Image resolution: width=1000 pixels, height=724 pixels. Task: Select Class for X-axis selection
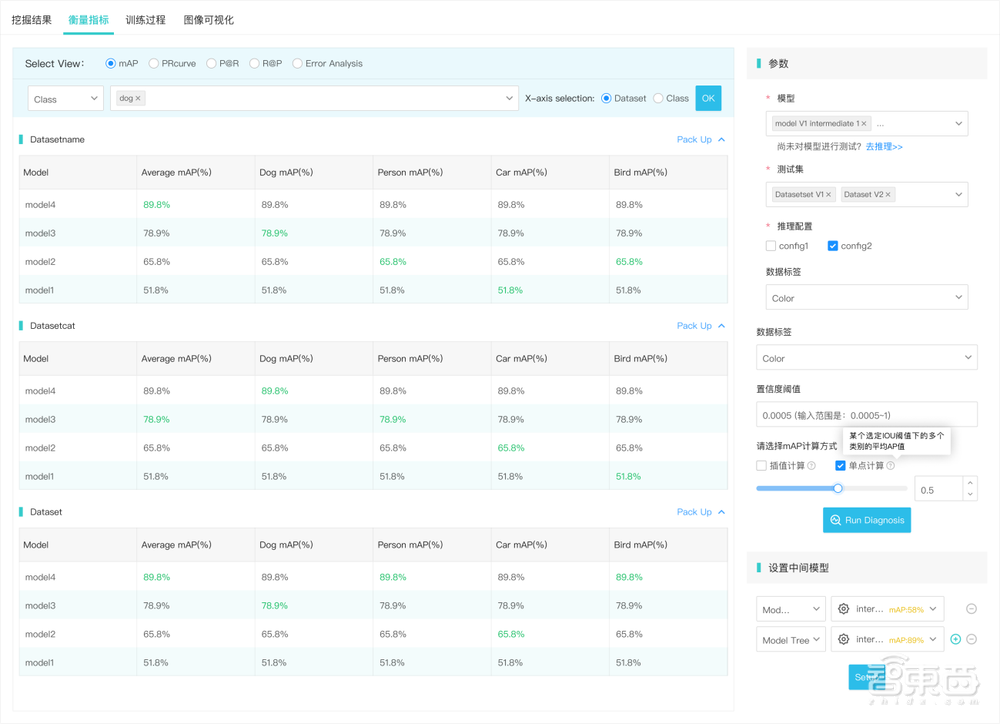658,99
